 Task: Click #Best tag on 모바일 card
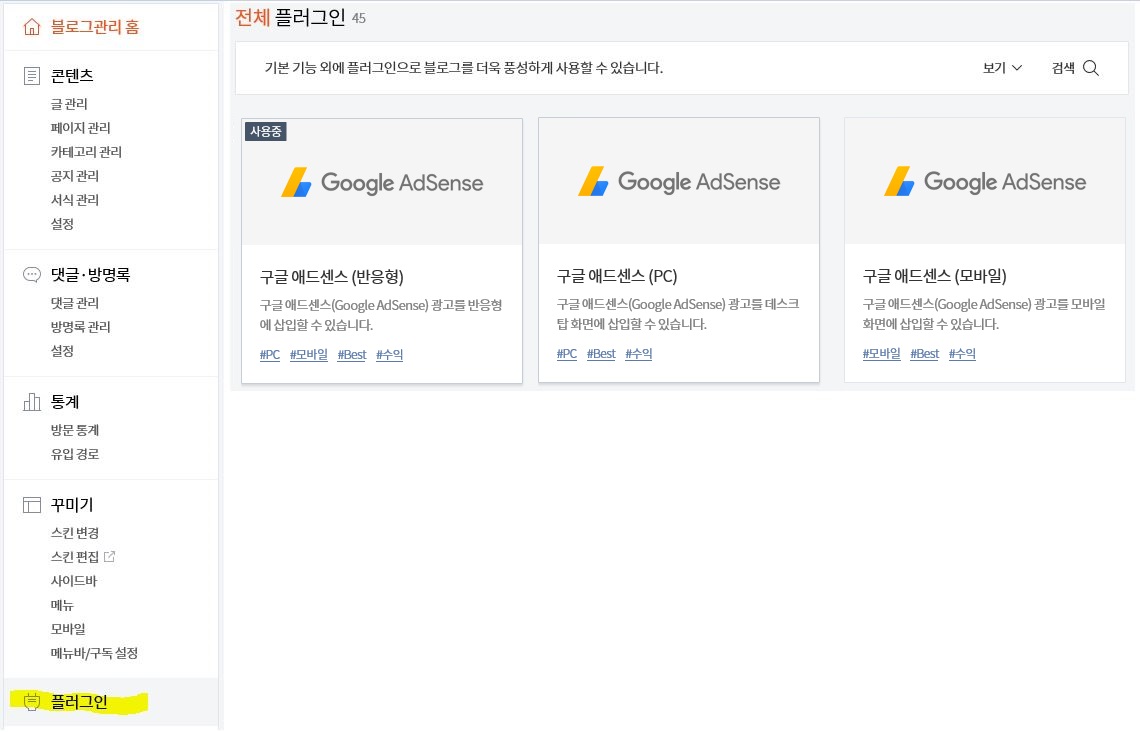pos(925,354)
